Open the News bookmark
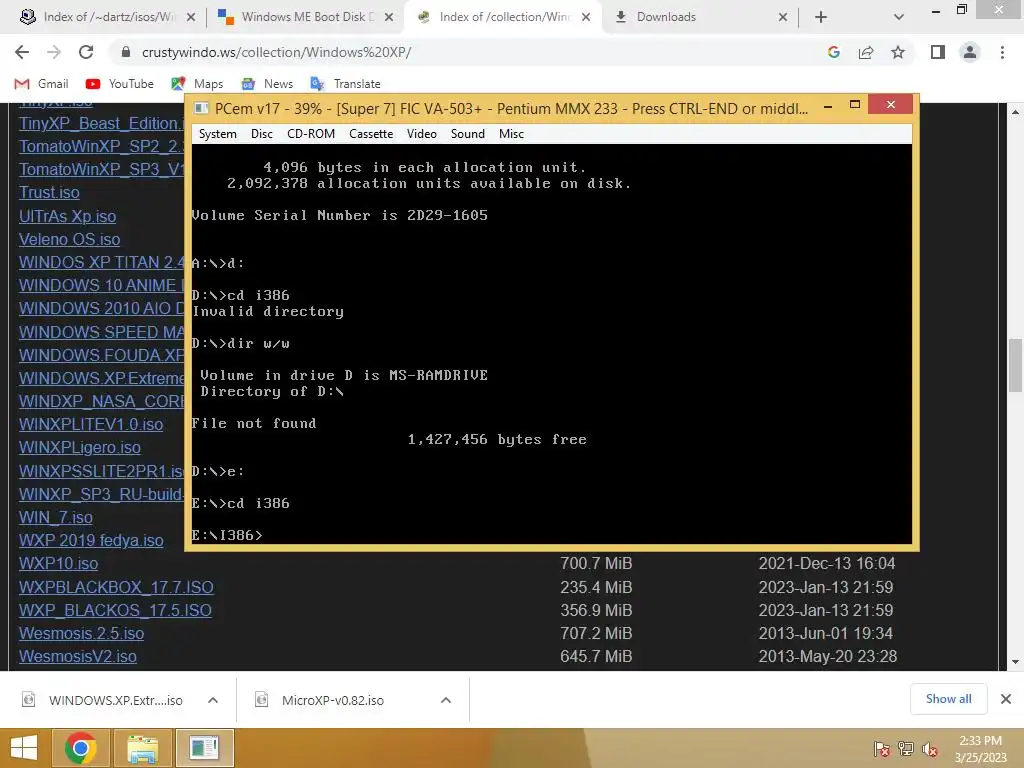The width and height of the screenshot is (1024, 768). pos(267,84)
